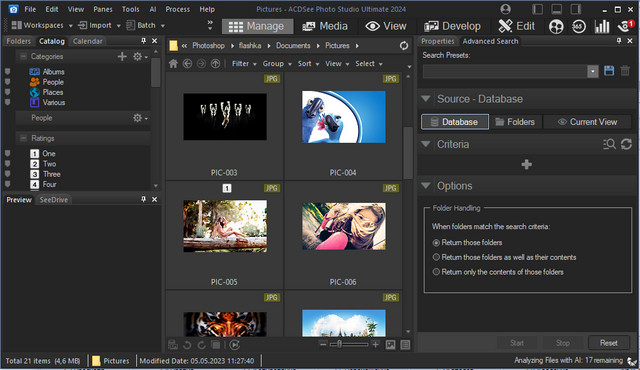The height and width of the screenshot is (370, 640).
Task: Toggle the Database source button
Action: point(455,122)
